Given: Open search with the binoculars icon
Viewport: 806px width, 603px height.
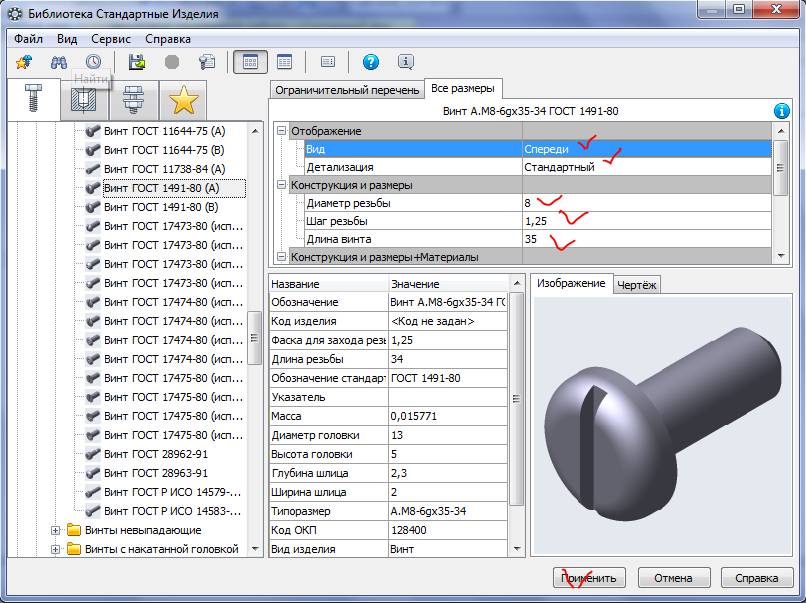Looking at the screenshot, I should [x=59, y=62].
